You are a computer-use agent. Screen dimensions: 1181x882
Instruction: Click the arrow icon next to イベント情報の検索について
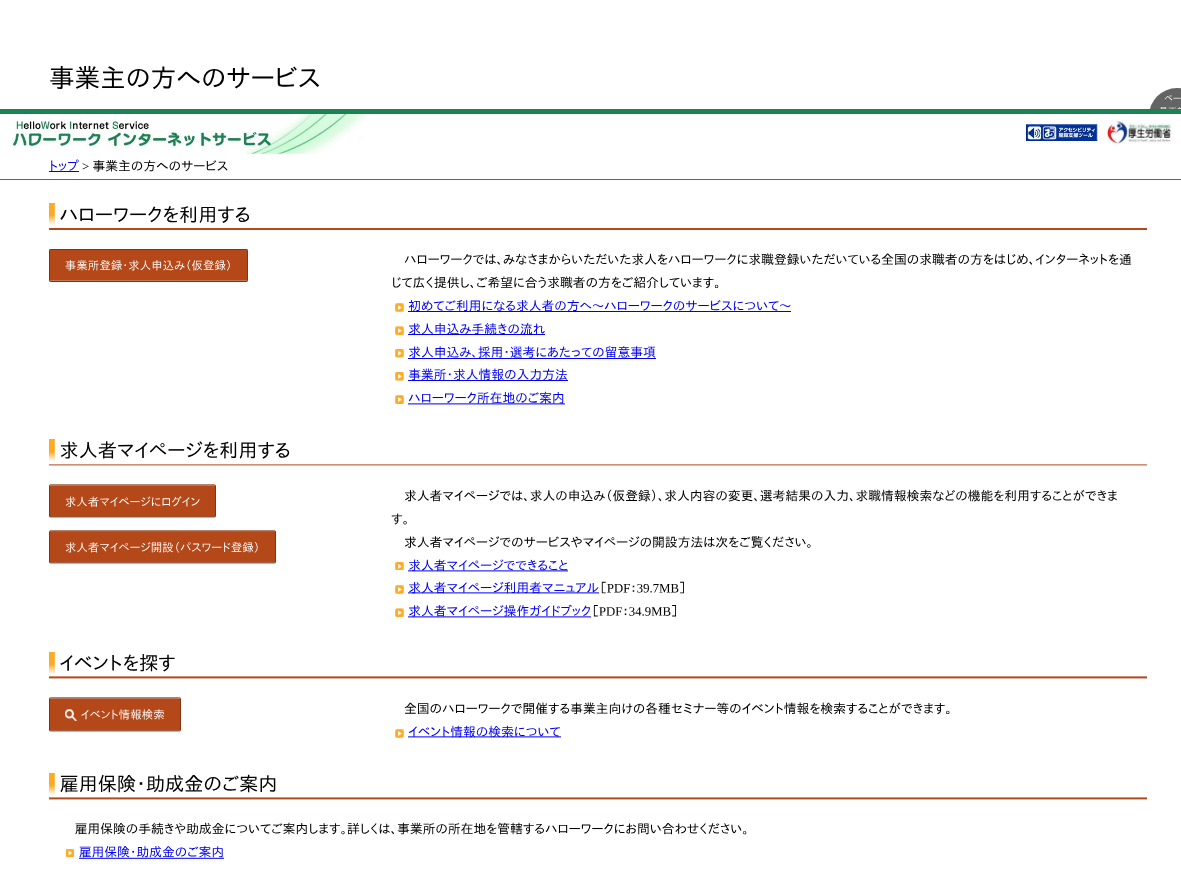click(x=399, y=733)
